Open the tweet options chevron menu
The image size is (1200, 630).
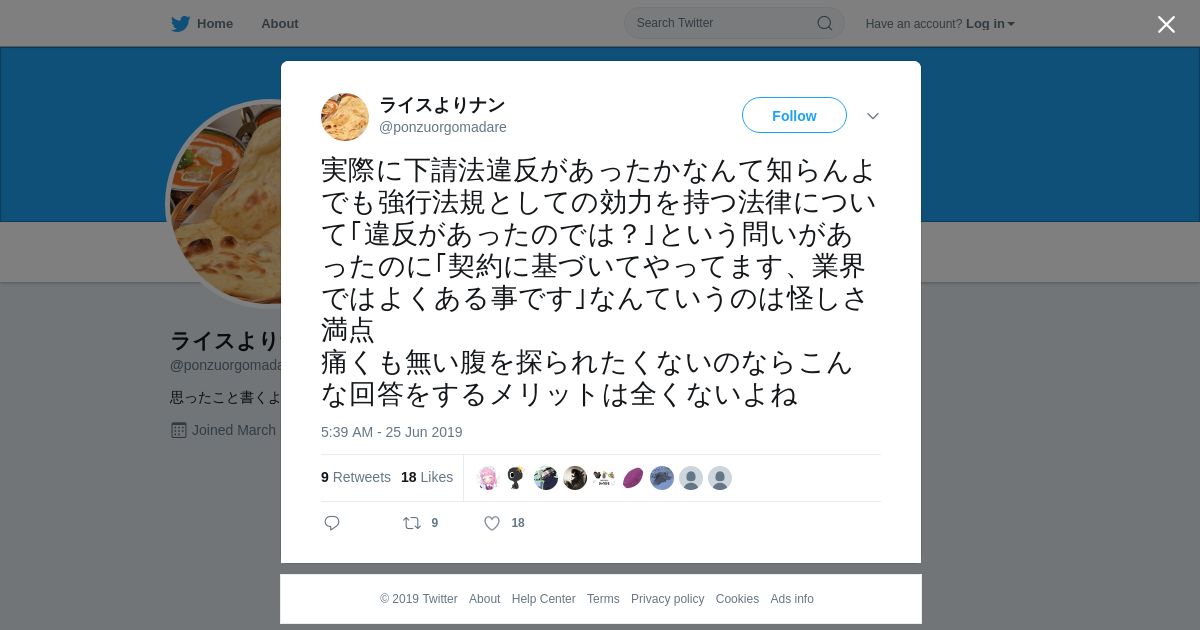click(873, 116)
